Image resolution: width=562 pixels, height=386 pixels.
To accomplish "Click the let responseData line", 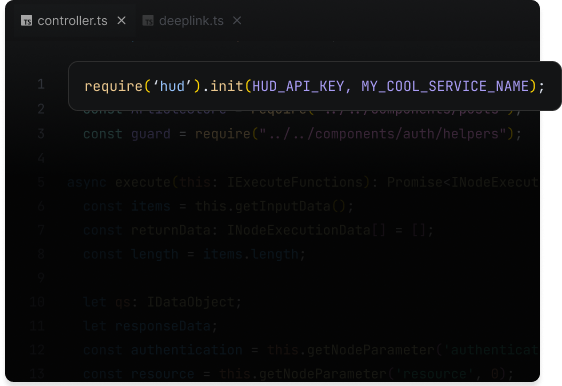I will point(150,326).
